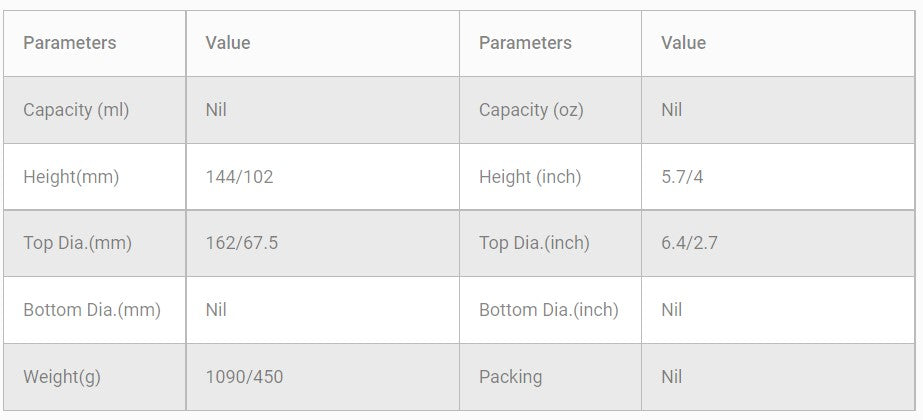
Task: Click the Capacity (ml) parameter cell
Action: 76,110
